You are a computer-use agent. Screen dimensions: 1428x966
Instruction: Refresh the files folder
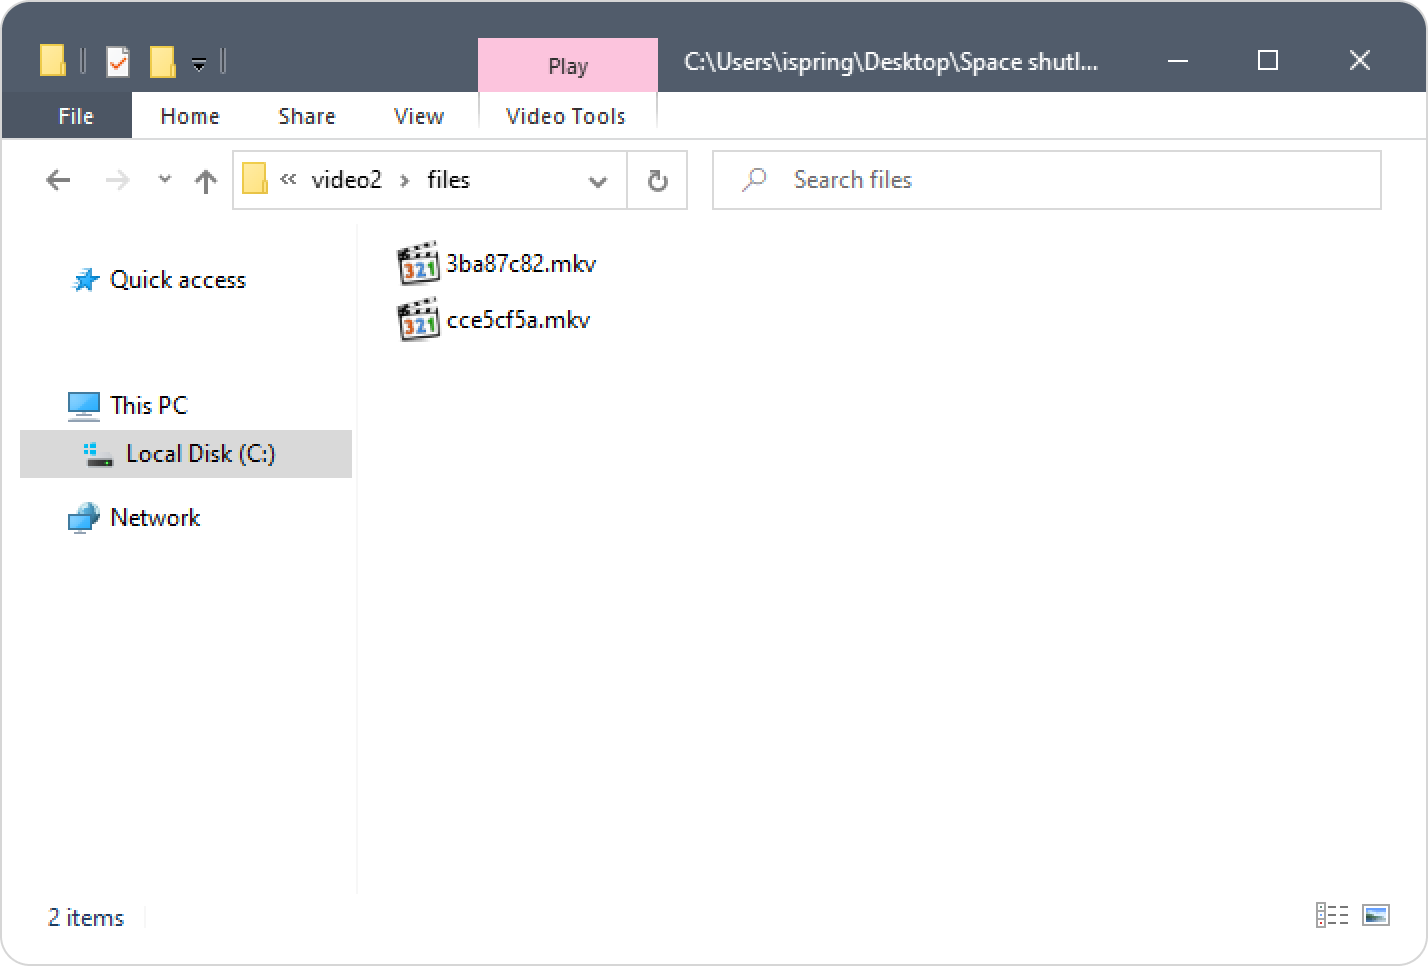[657, 181]
